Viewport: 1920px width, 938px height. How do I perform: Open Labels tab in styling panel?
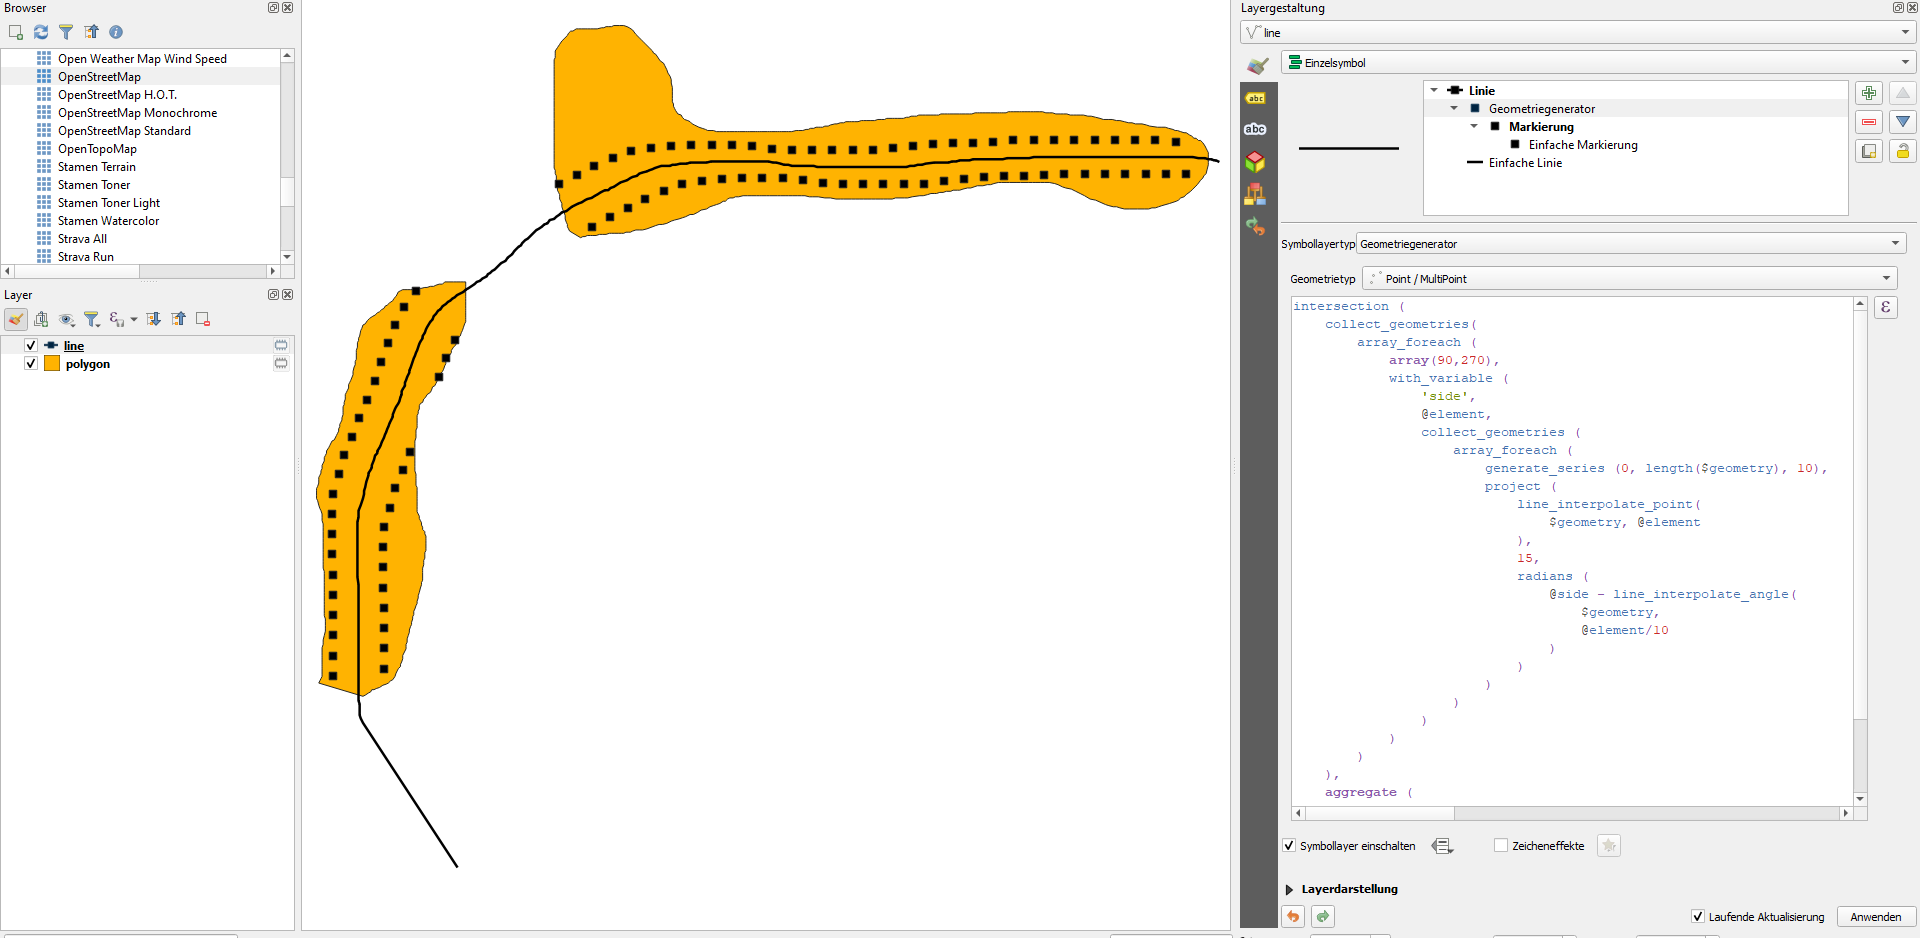tap(1256, 98)
